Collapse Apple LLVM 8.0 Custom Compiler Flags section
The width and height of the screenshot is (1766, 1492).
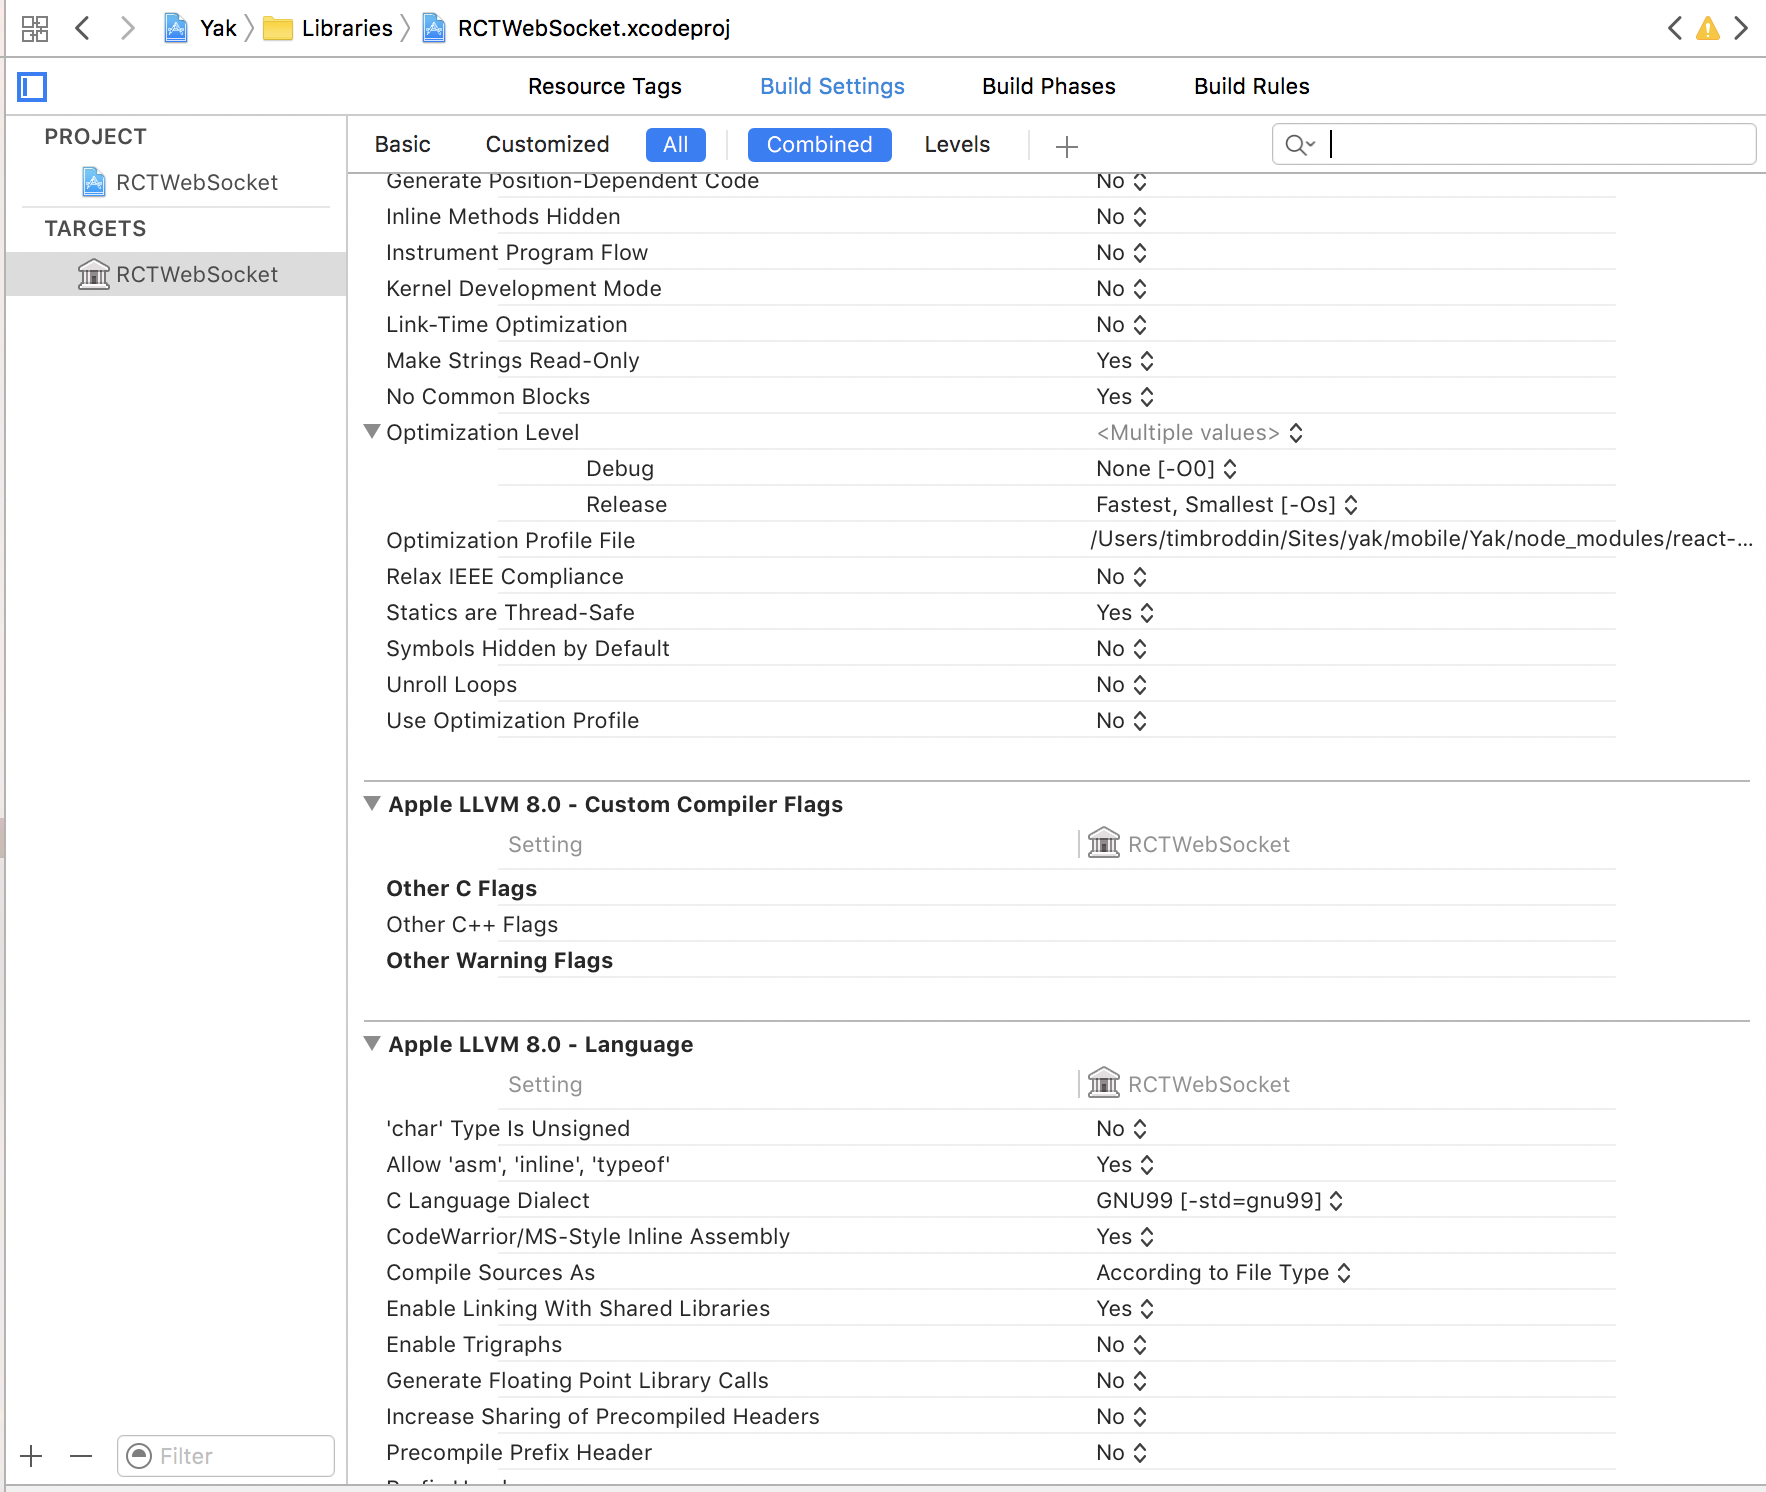tap(372, 803)
